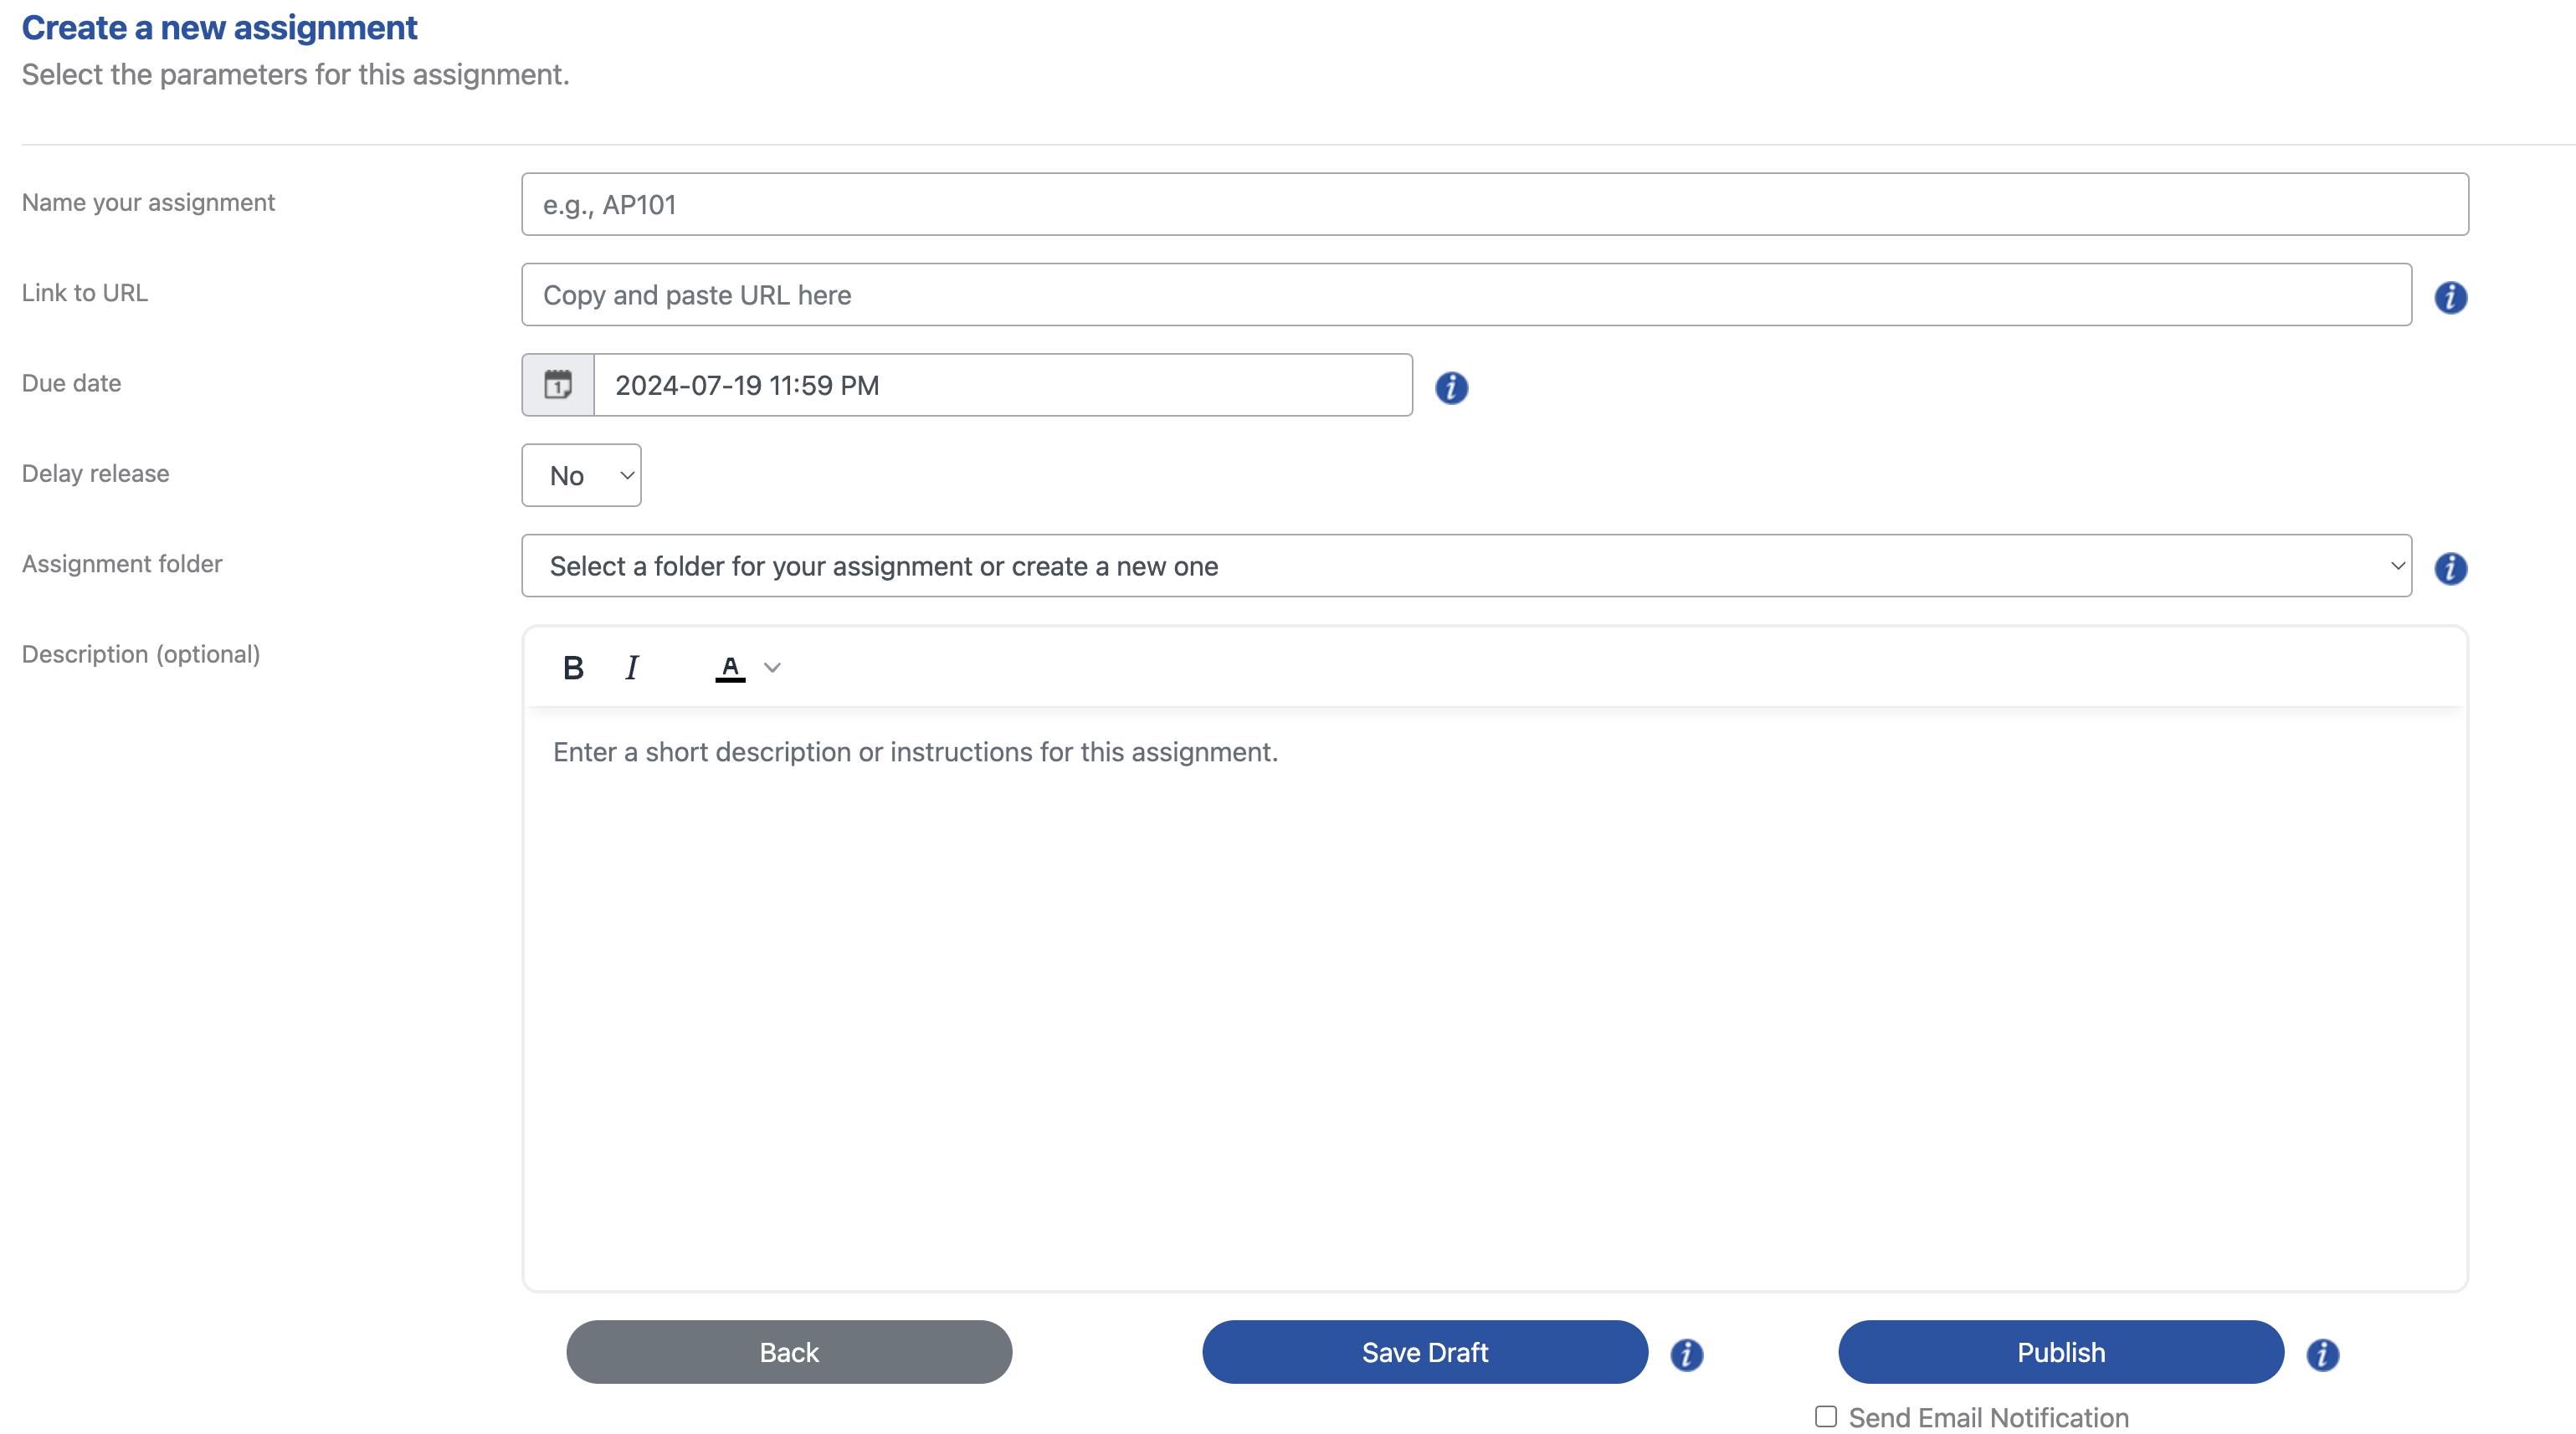Enable Send Email Notification
The width and height of the screenshot is (2576, 1434).
pos(1826,1416)
